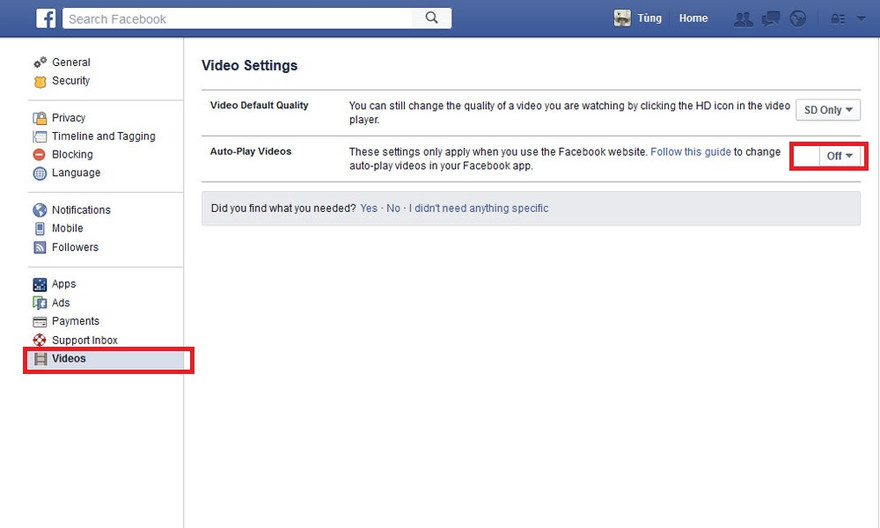Open the SD Only quality dropdown
Viewport: 880px width, 528px height.
(828, 110)
